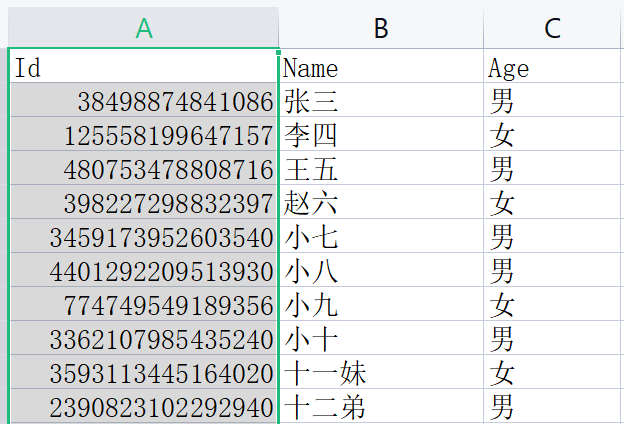
Task: Select the Id cell 4401292209513930
Action: click(x=144, y=271)
